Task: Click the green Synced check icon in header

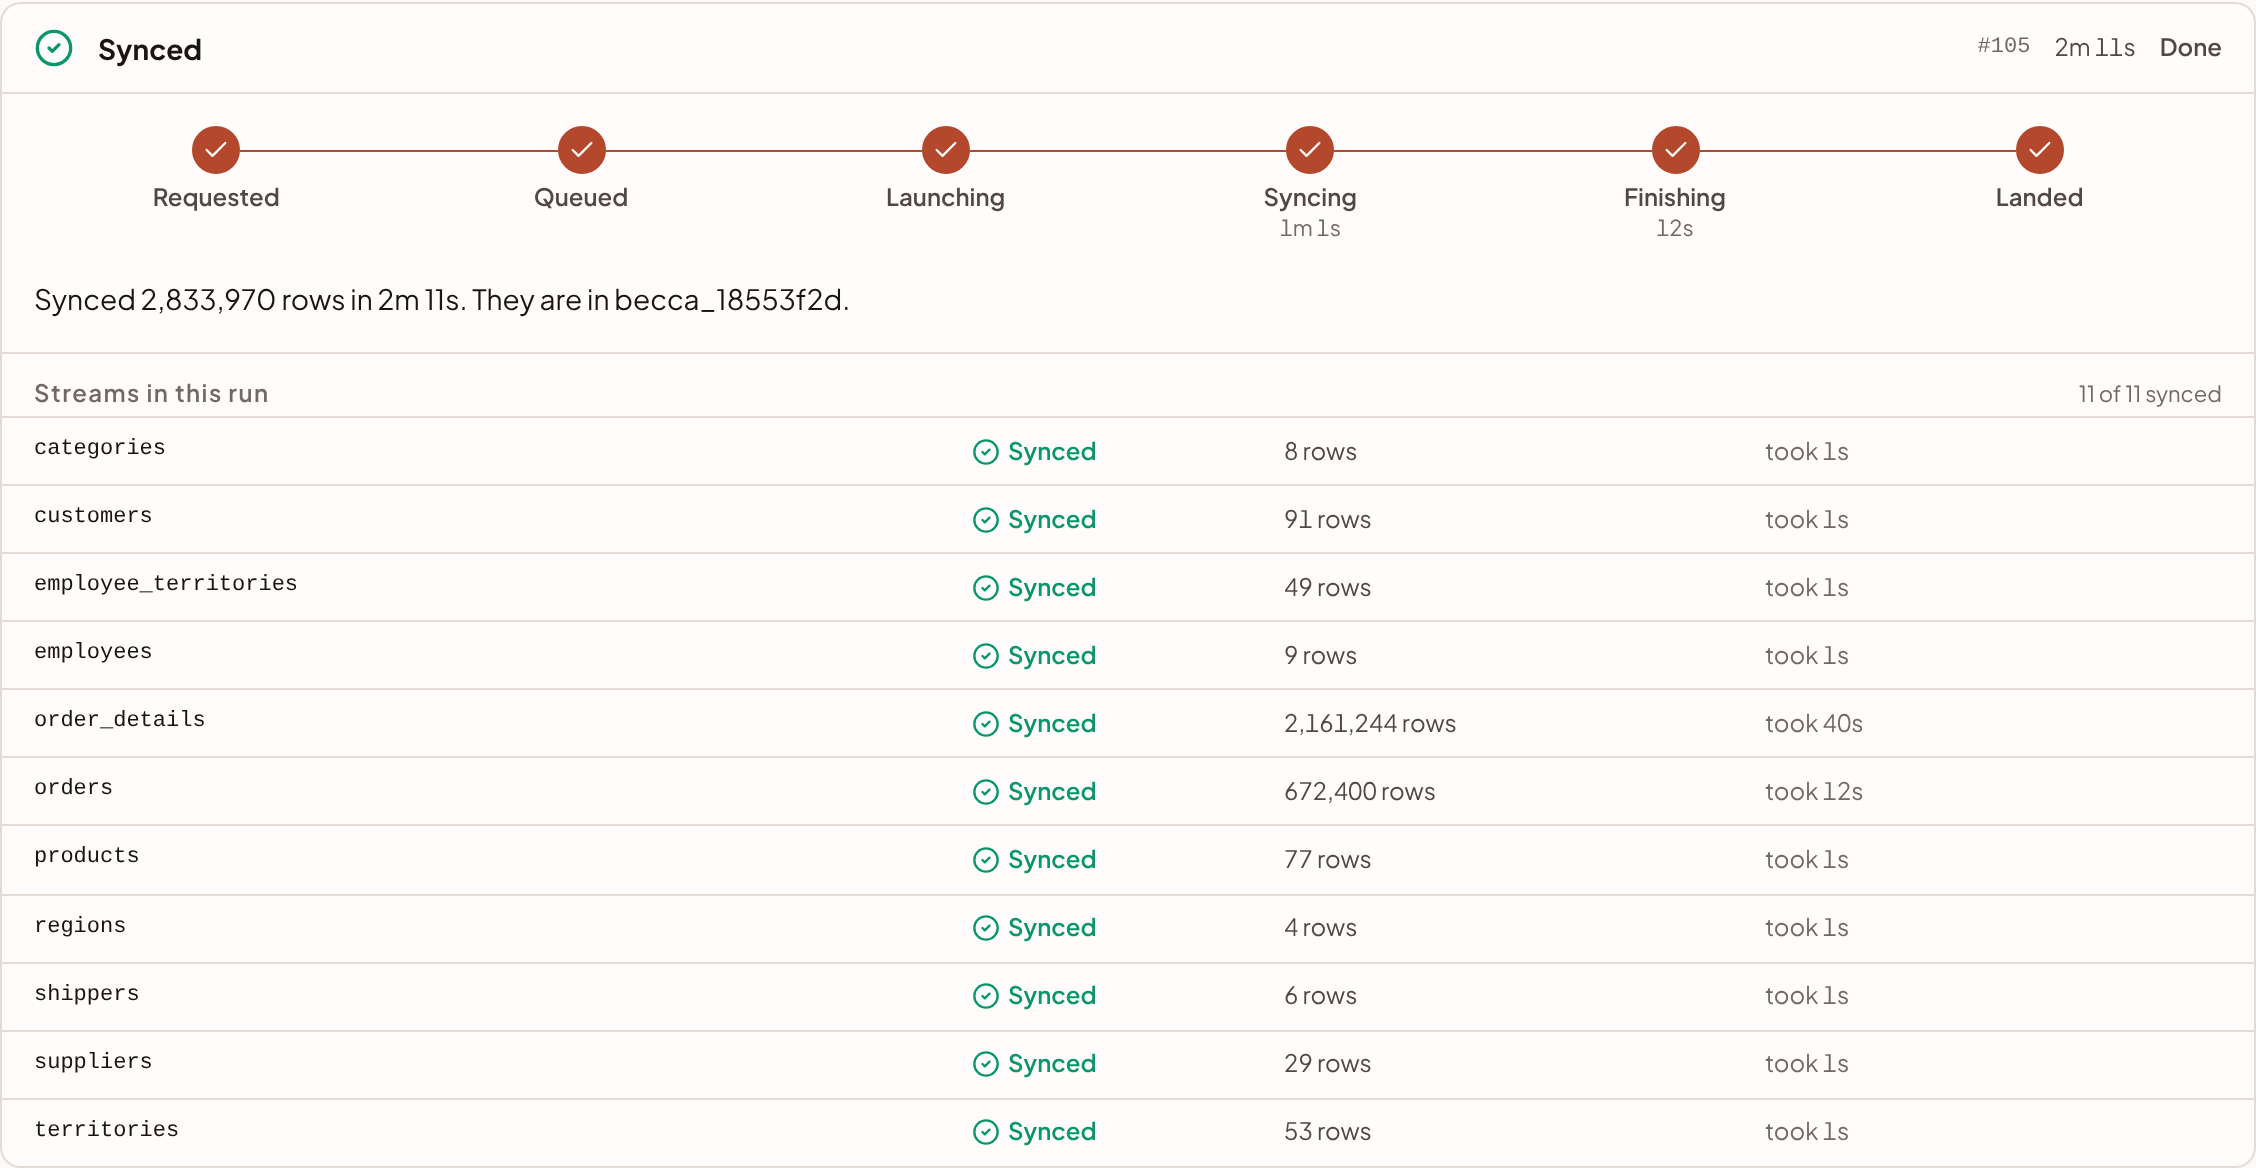Action: point(54,48)
